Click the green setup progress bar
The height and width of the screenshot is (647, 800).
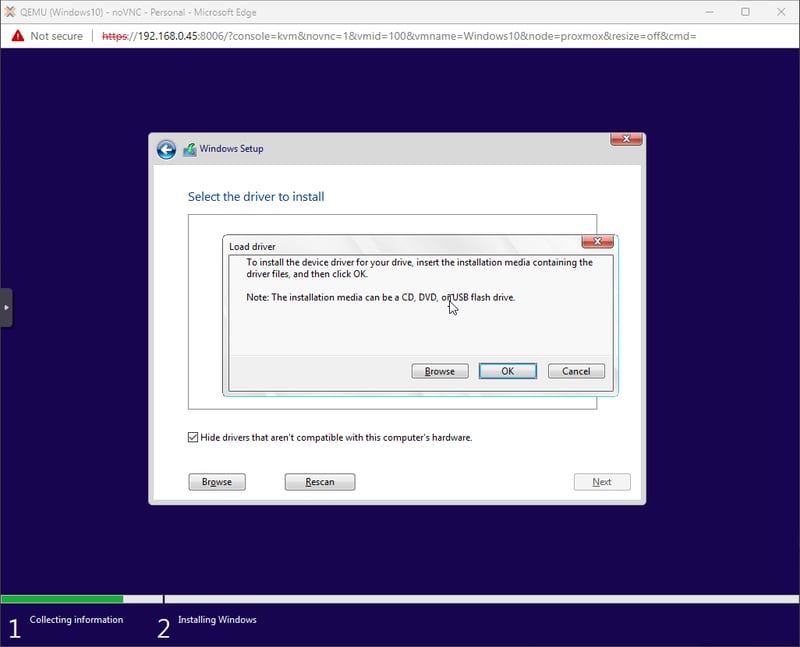62,599
